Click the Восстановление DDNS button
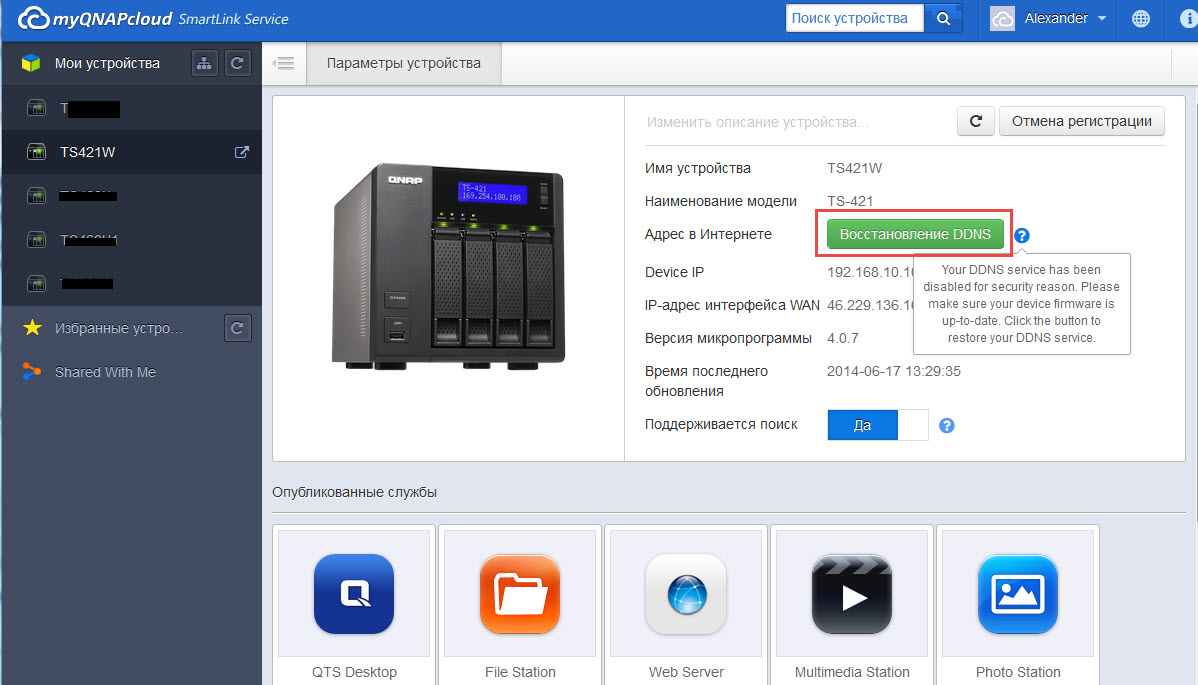 tap(915, 234)
